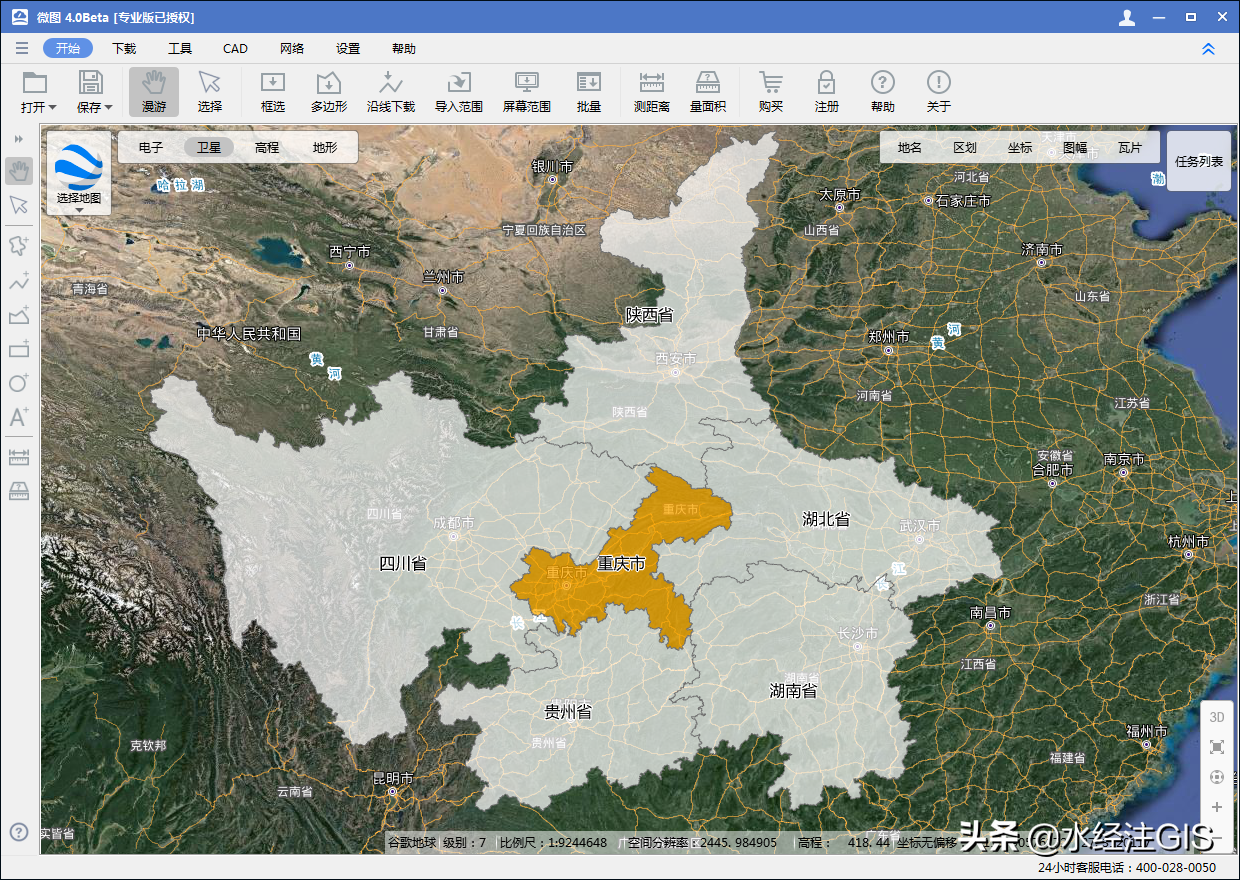
Task: Activate the 沿线下载 along-line download tool
Action: pyautogui.click(x=391, y=91)
